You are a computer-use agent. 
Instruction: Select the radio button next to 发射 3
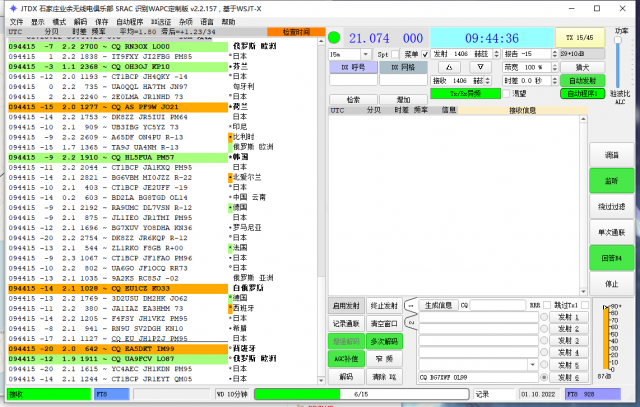pyautogui.click(x=544, y=340)
